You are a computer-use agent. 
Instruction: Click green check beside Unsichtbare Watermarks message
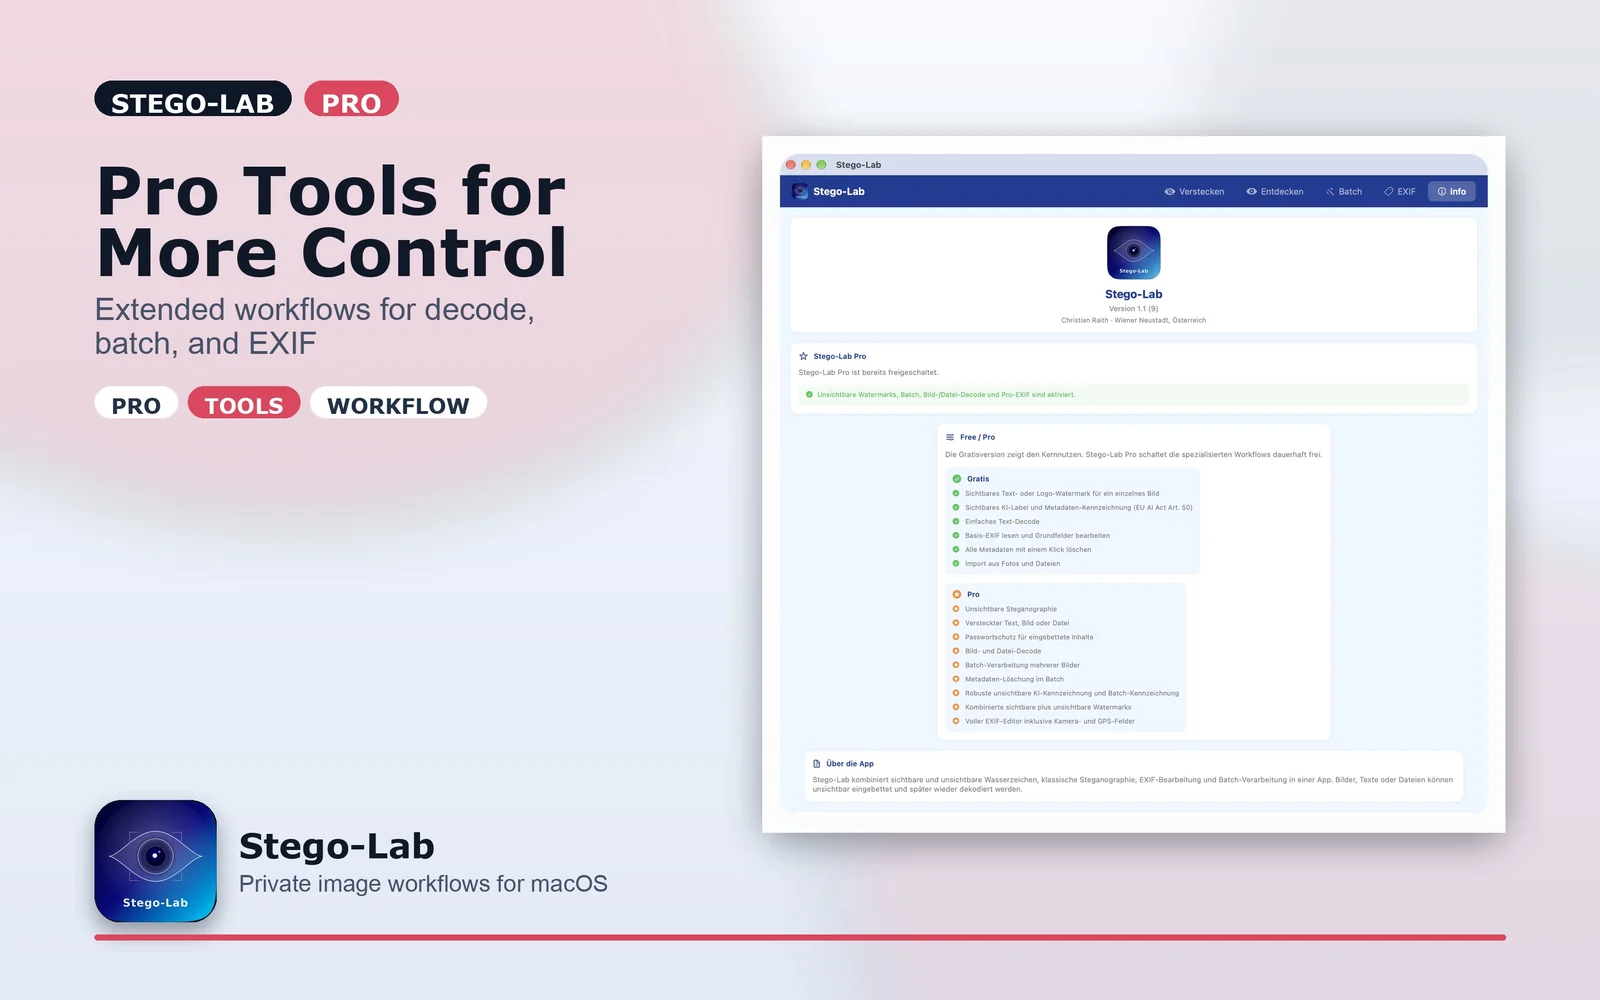[809, 394]
